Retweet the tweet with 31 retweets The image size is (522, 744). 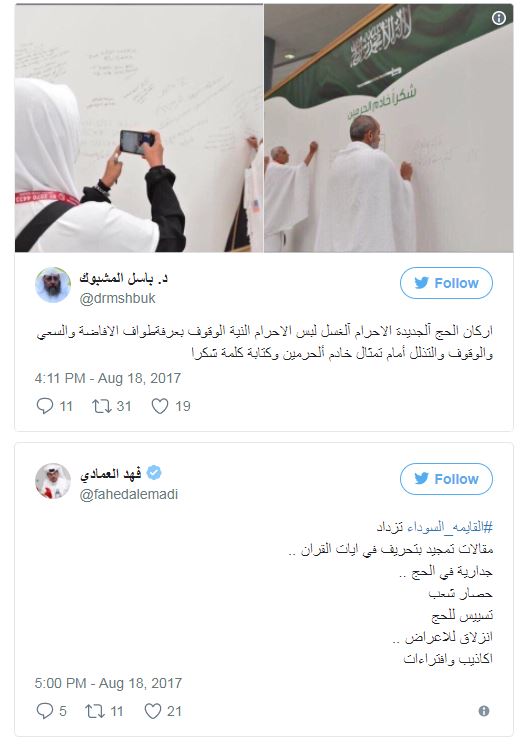tap(102, 406)
